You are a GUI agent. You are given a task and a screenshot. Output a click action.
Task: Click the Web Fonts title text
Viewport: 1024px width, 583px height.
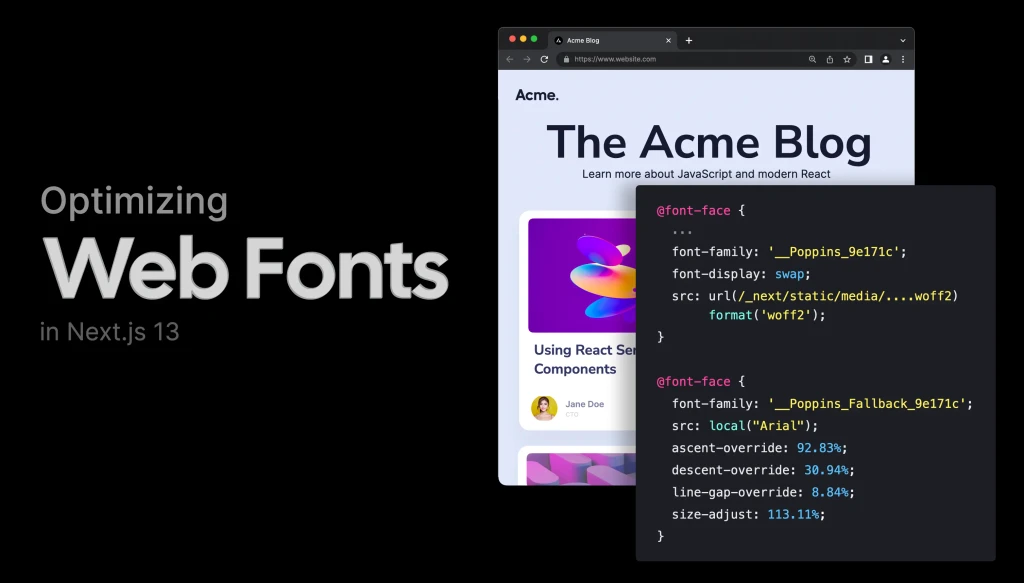click(x=246, y=268)
